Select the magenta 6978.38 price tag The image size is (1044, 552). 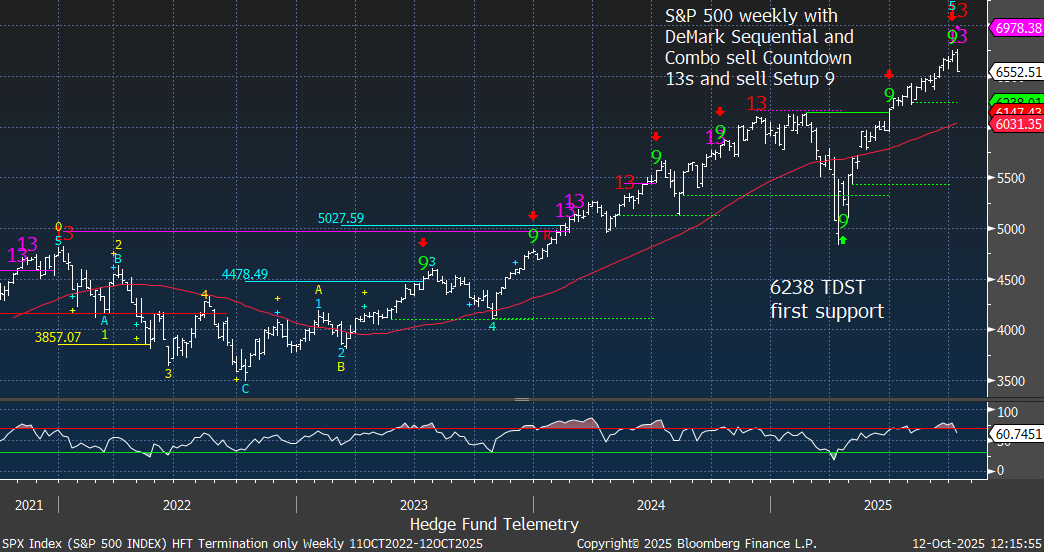point(1016,29)
